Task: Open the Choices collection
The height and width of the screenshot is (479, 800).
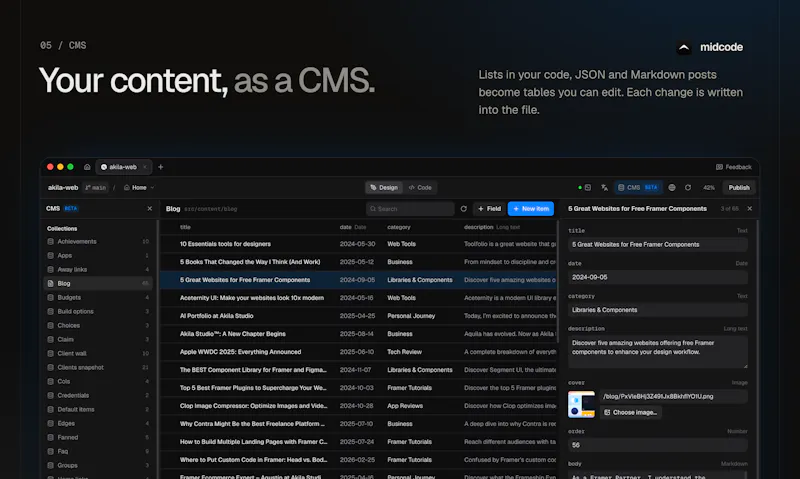Action: tap(97, 325)
